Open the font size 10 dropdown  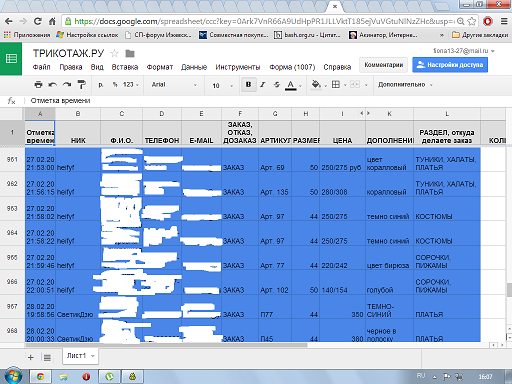223,85
